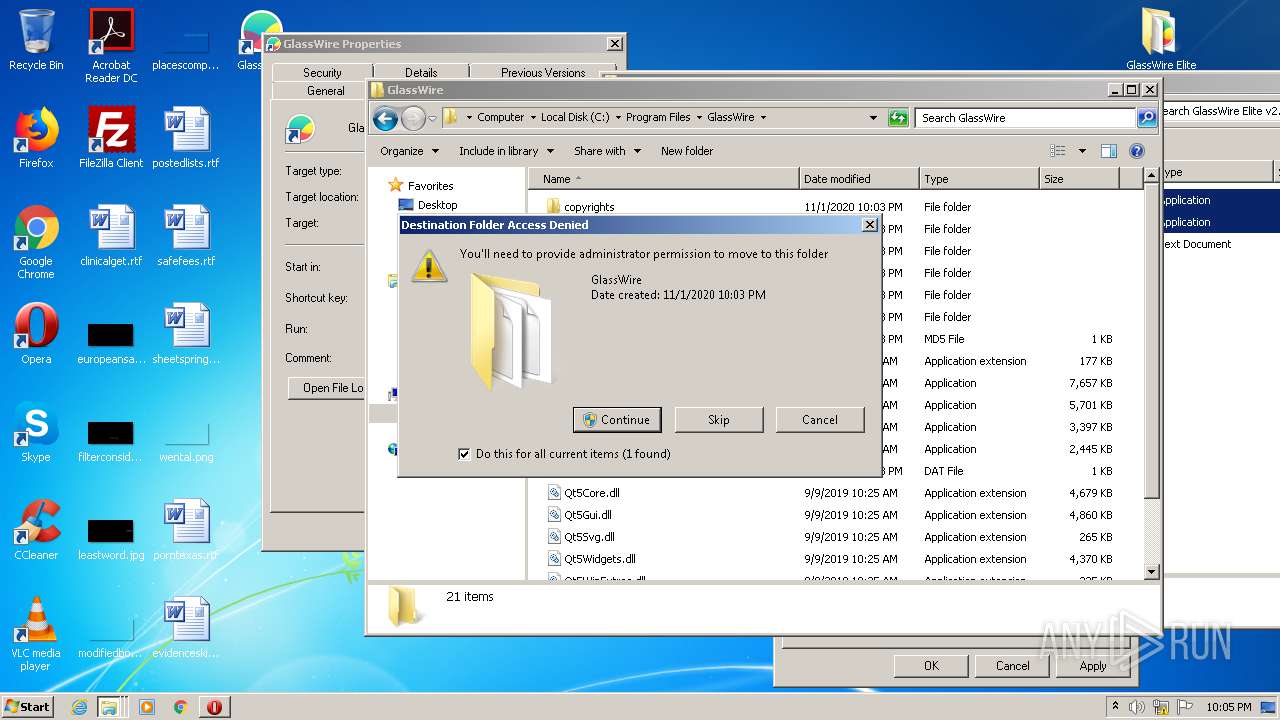Click the volume icon in system tray
Screen dimensions: 1280x720
[1137, 707]
